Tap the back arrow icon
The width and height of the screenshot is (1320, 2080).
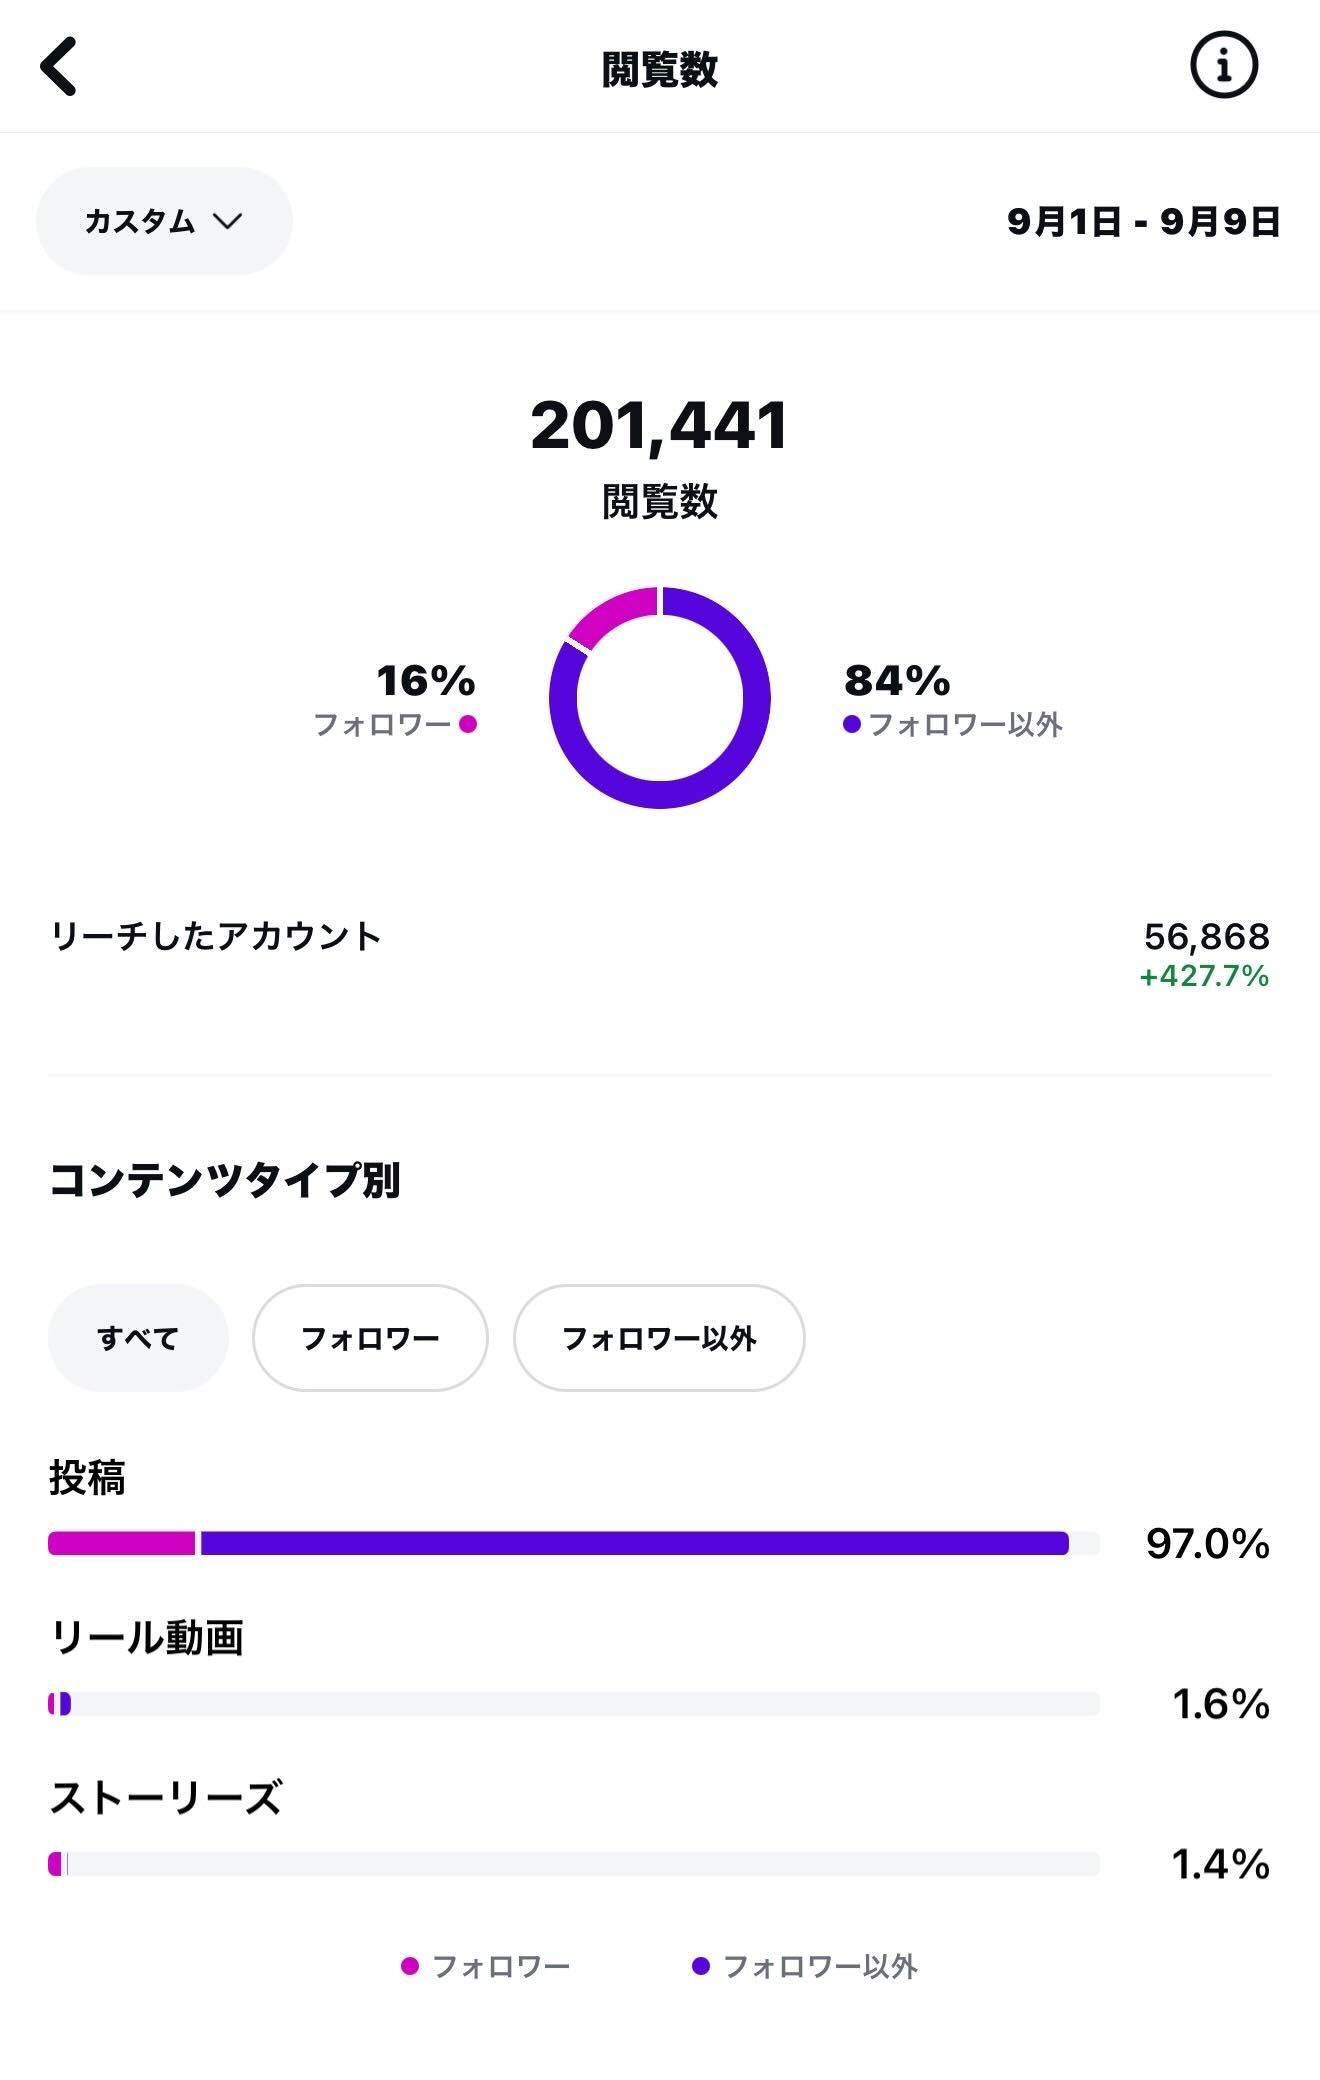tap(58, 66)
